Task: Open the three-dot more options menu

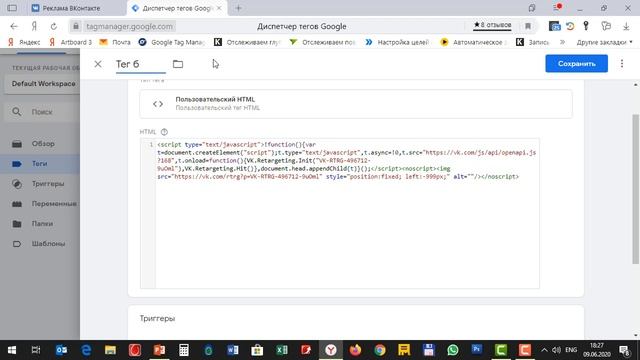Action: point(622,64)
